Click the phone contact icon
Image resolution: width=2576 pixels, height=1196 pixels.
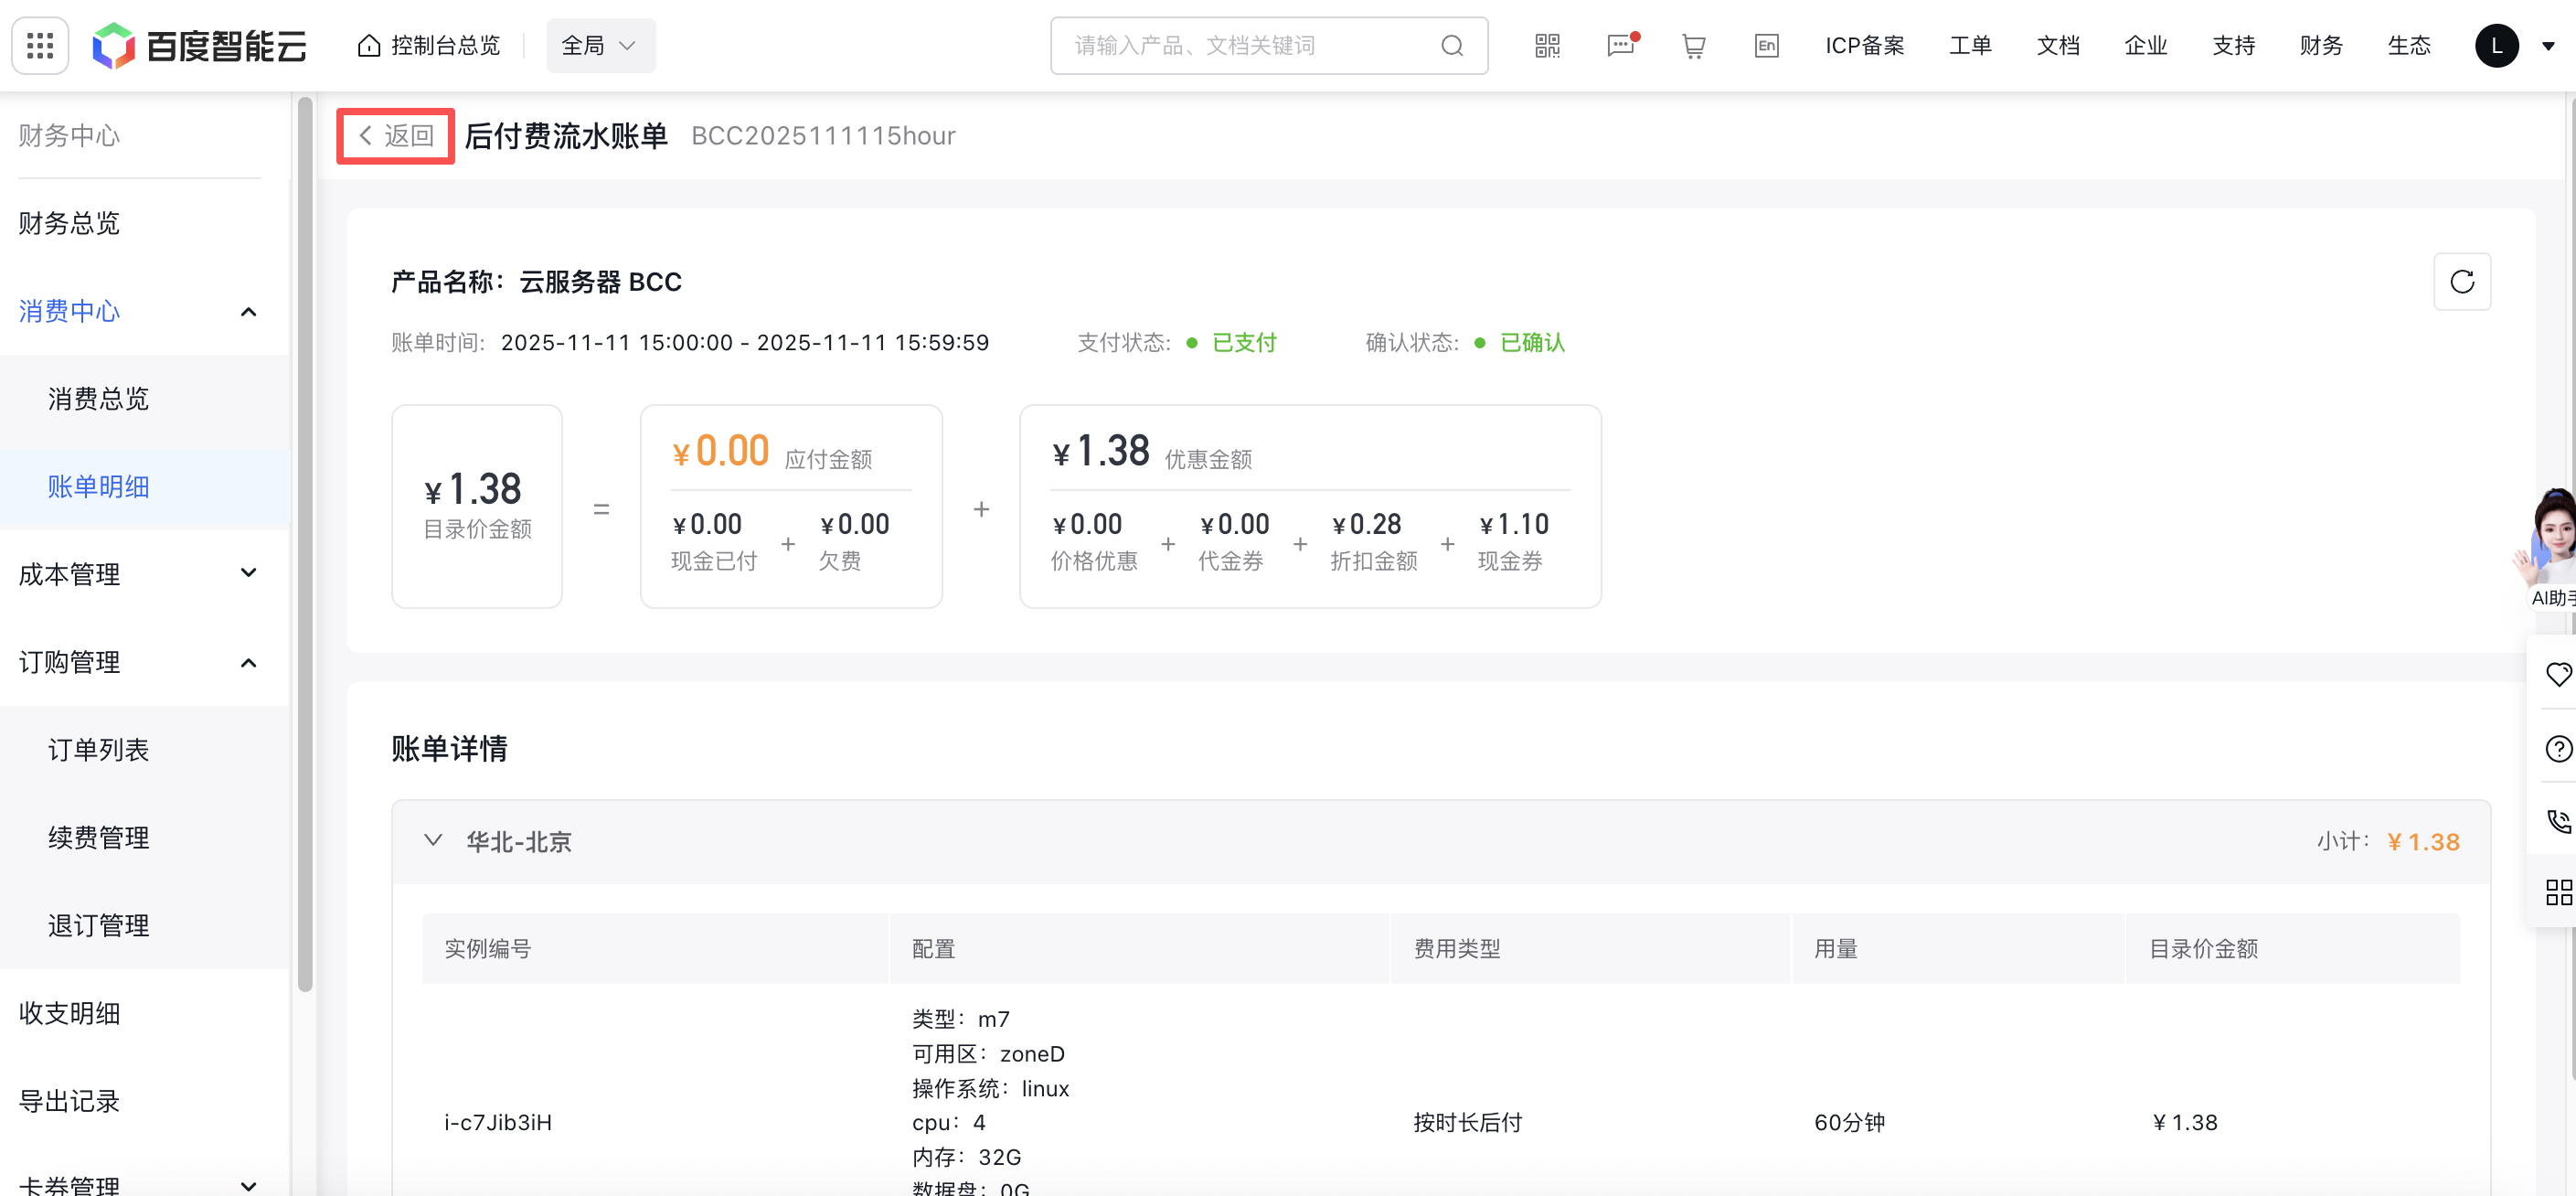pyautogui.click(x=2558, y=821)
